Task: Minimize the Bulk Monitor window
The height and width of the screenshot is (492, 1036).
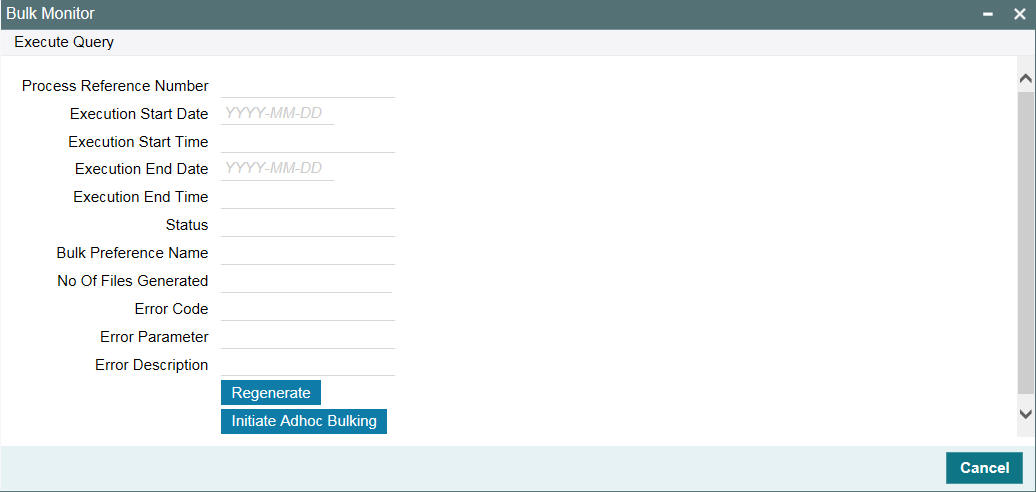Action: (x=988, y=15)
